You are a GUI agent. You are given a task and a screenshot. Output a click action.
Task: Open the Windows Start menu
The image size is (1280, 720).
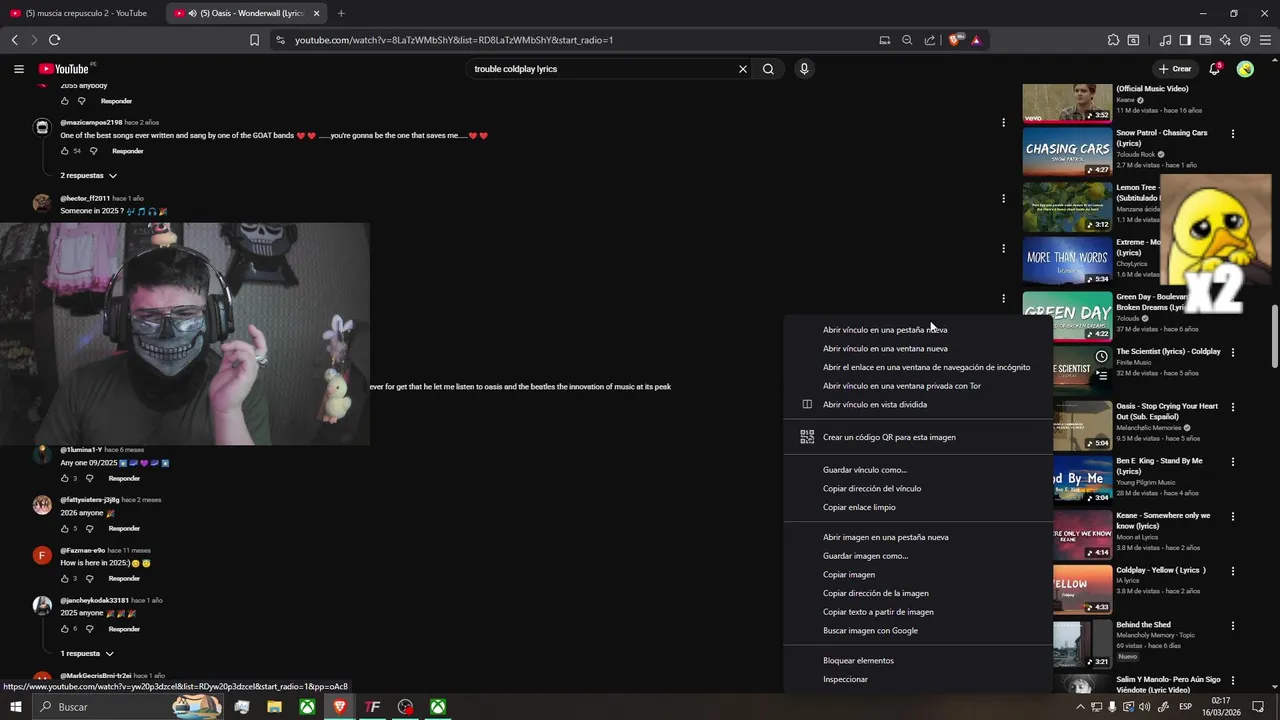[16, 707]
